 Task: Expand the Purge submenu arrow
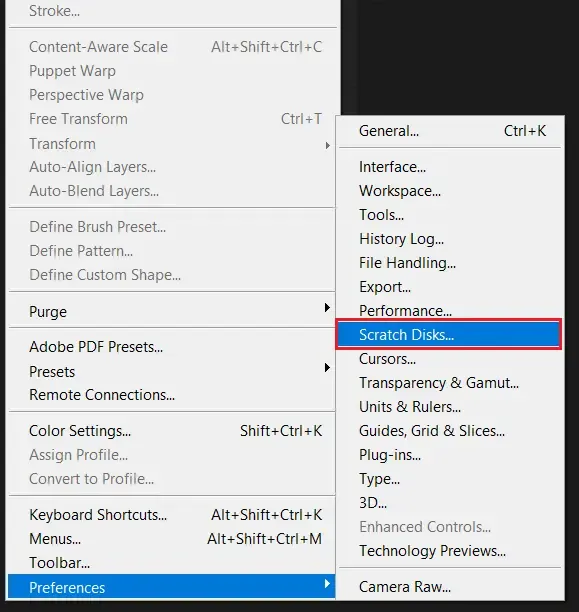(327, 308)
